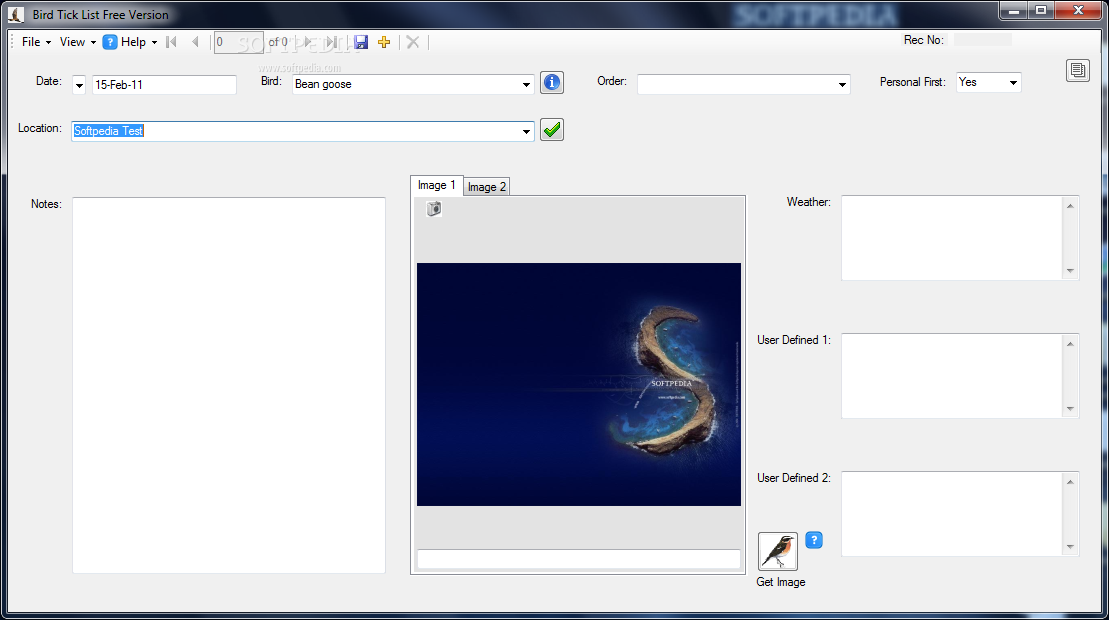Open the Help menu
This screenshot has height=620, width=1109.
(139, 42)
